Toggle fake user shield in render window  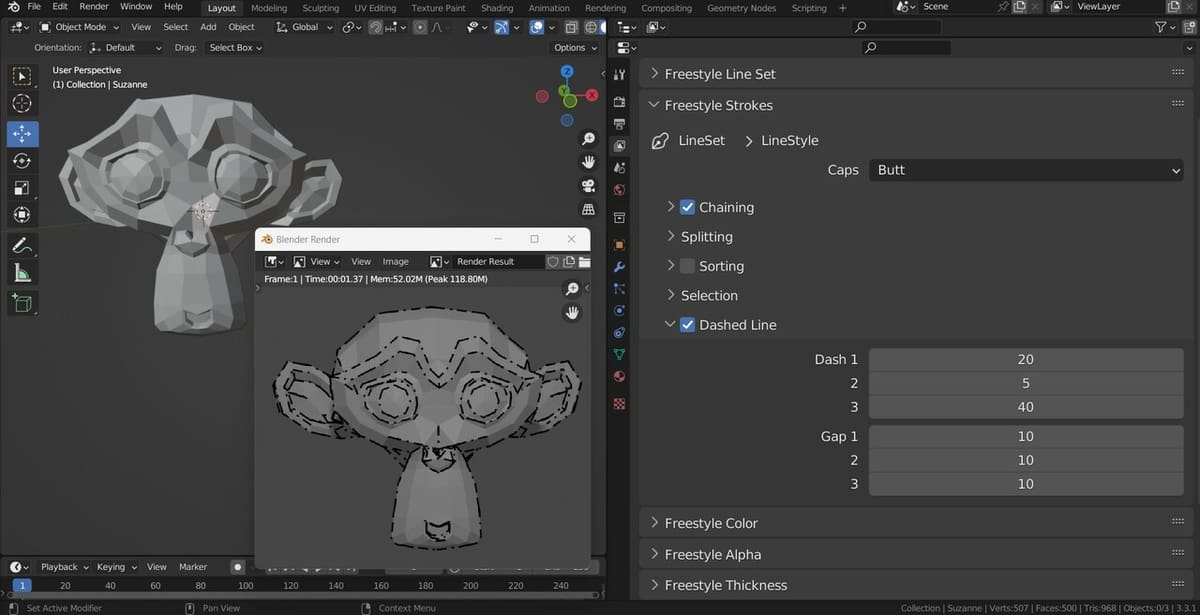tap(552, 262)
